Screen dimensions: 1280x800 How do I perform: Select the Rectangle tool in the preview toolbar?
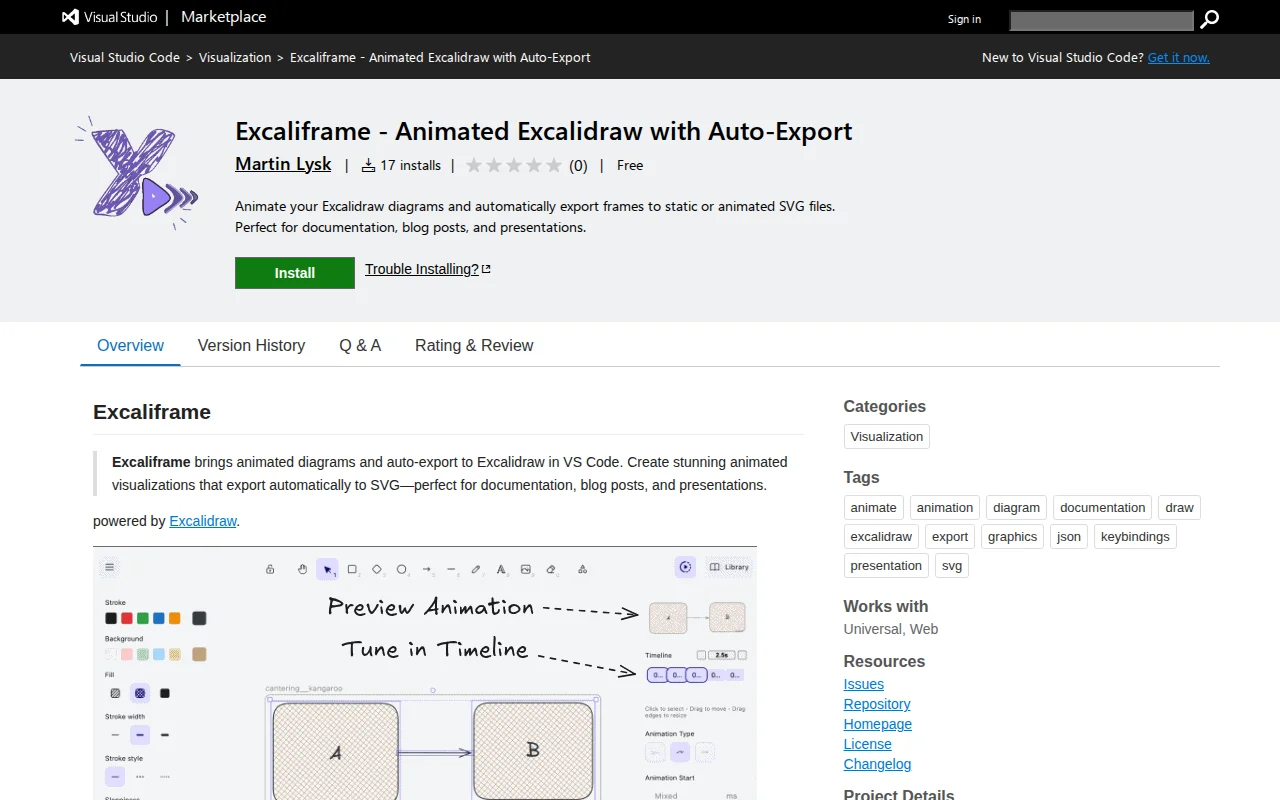[352, 569]
